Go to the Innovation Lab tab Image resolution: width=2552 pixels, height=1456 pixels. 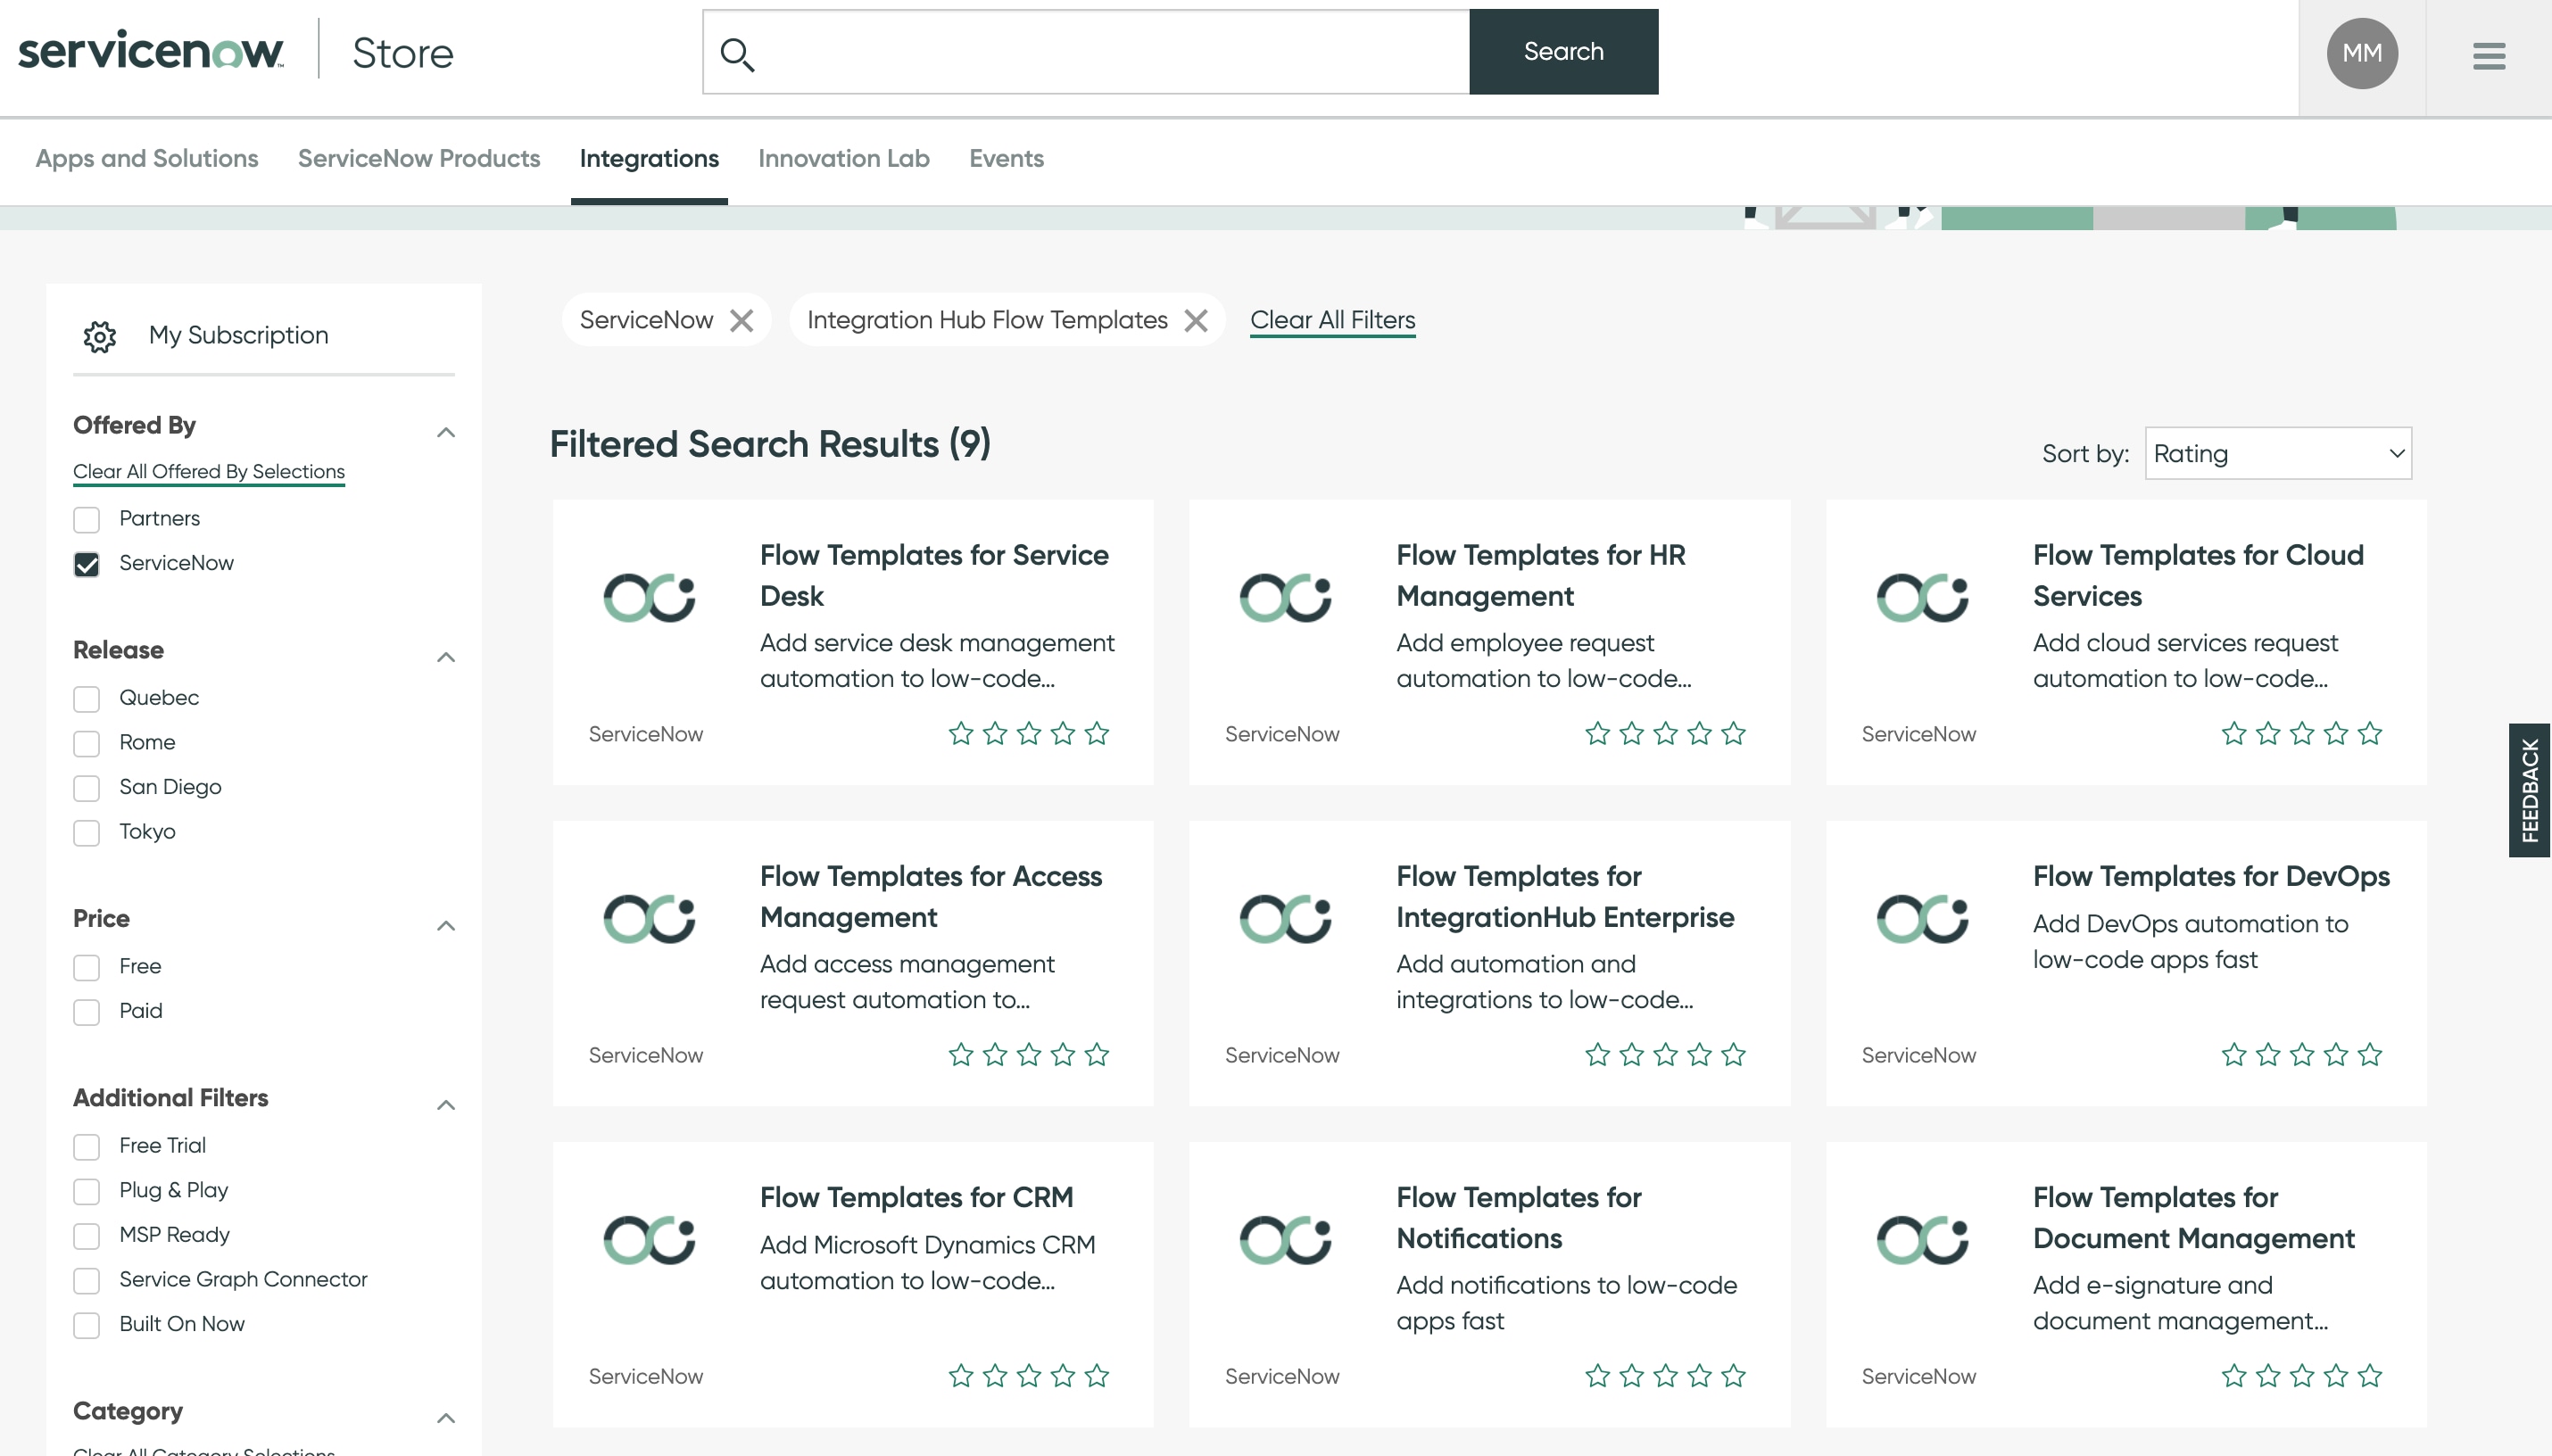coord(844,159)
